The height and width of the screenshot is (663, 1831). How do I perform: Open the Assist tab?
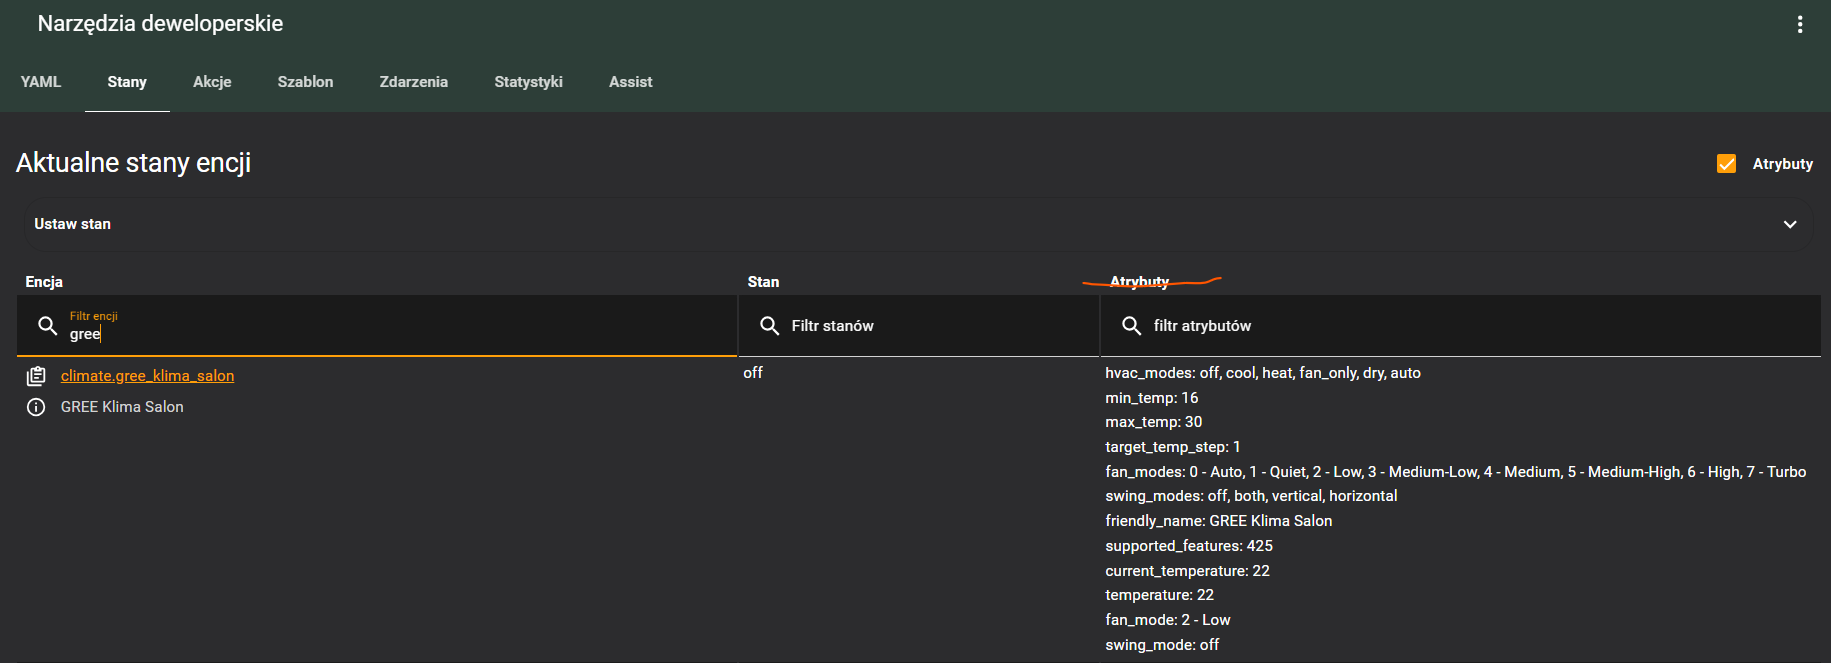coord(630,82)
